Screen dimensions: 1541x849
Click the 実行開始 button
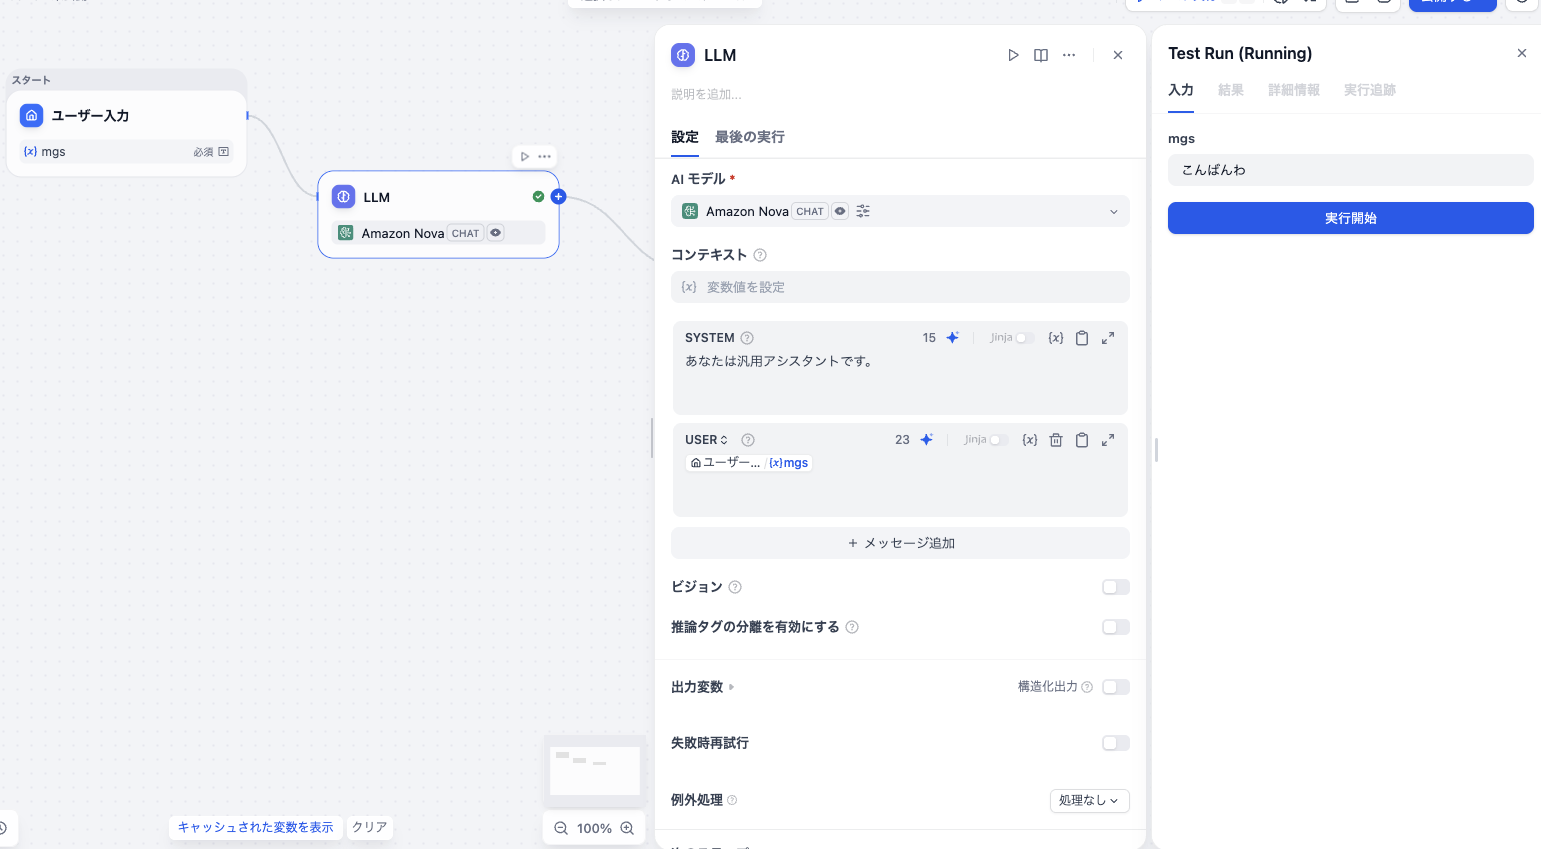(x=1351, y=218)
